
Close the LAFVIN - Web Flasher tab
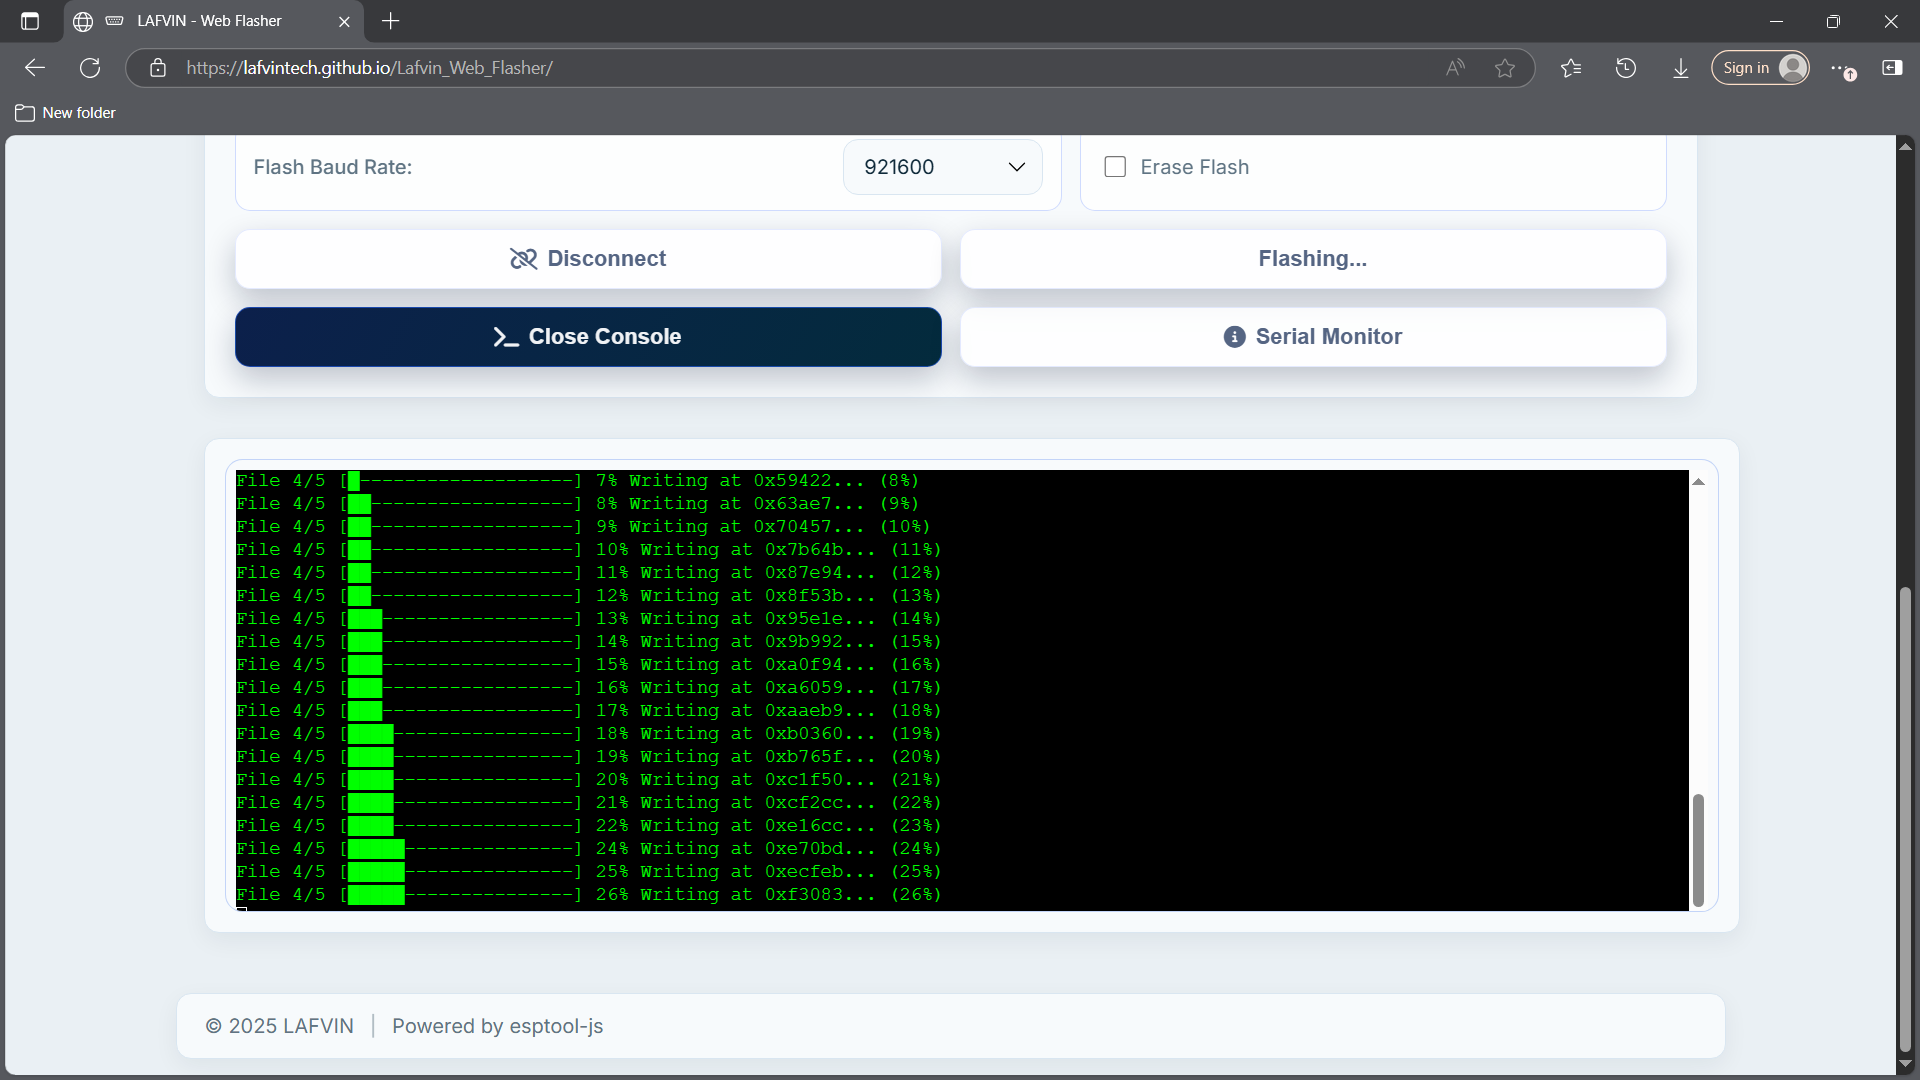pos(344,21)
